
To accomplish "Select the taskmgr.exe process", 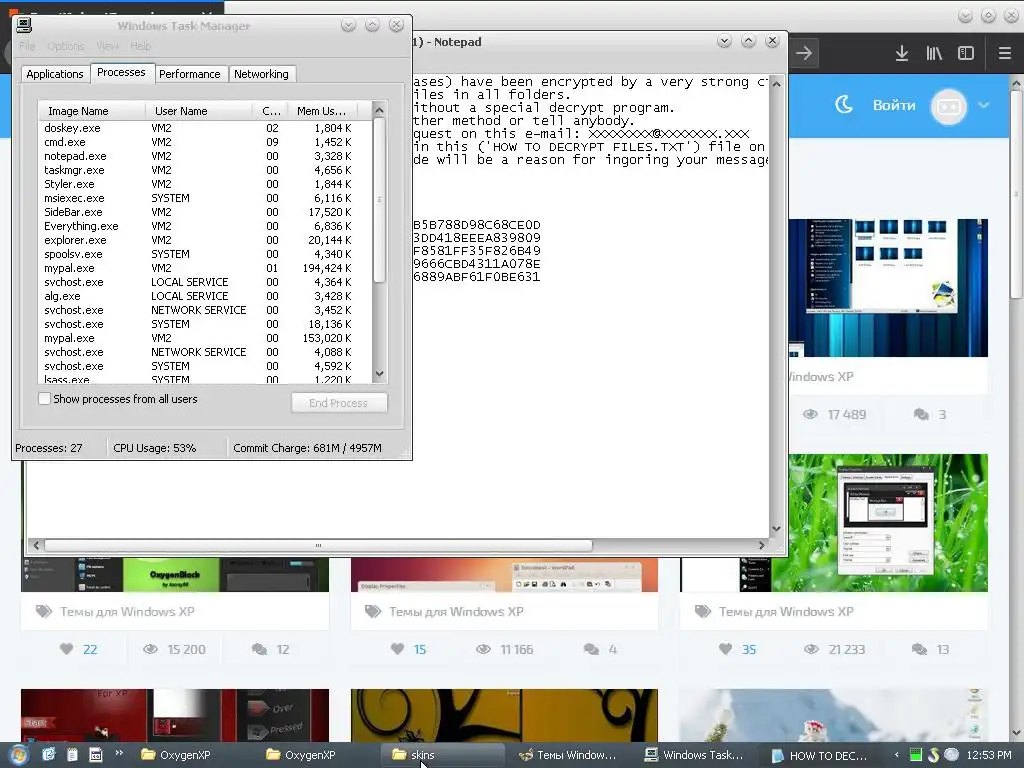I will (205, 170).
